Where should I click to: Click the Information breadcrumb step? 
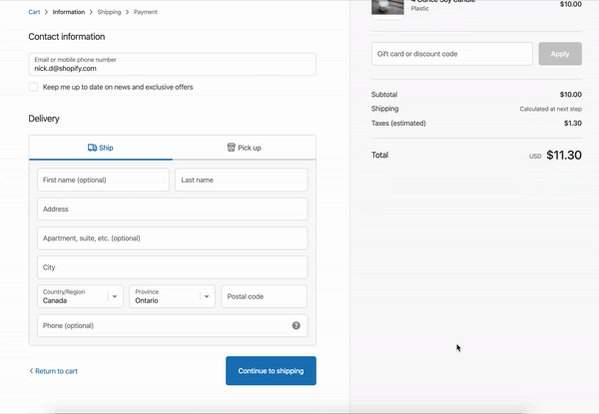click(x=69, y=12)
